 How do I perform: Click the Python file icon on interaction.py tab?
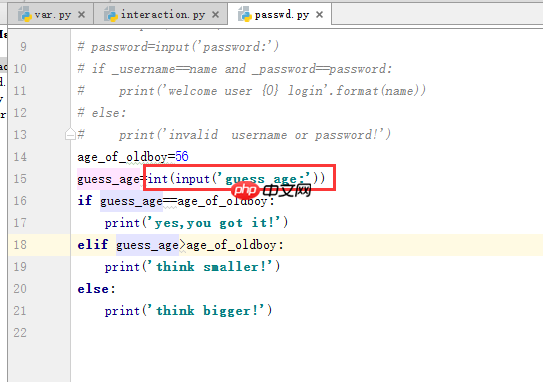(111, 14)
